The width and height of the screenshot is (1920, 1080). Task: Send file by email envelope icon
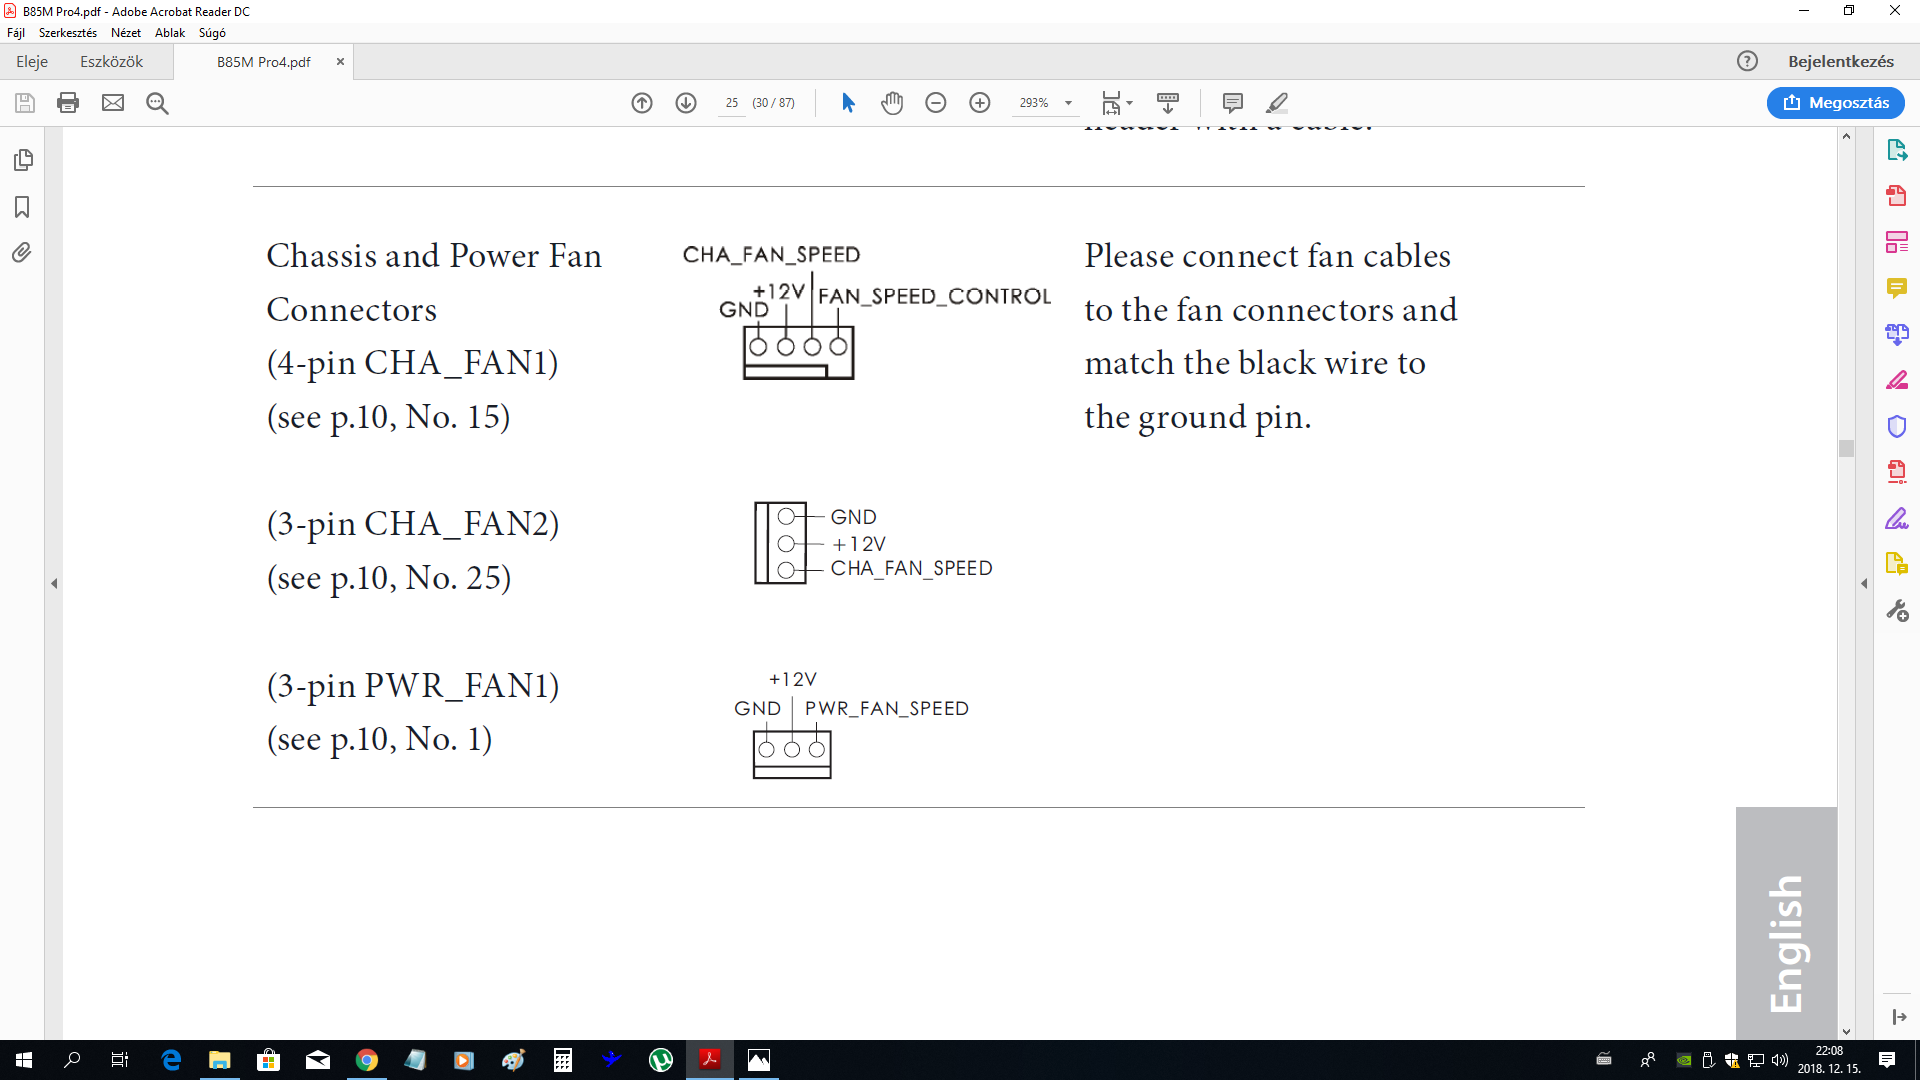pyautogui.click(x=113, y=103)
